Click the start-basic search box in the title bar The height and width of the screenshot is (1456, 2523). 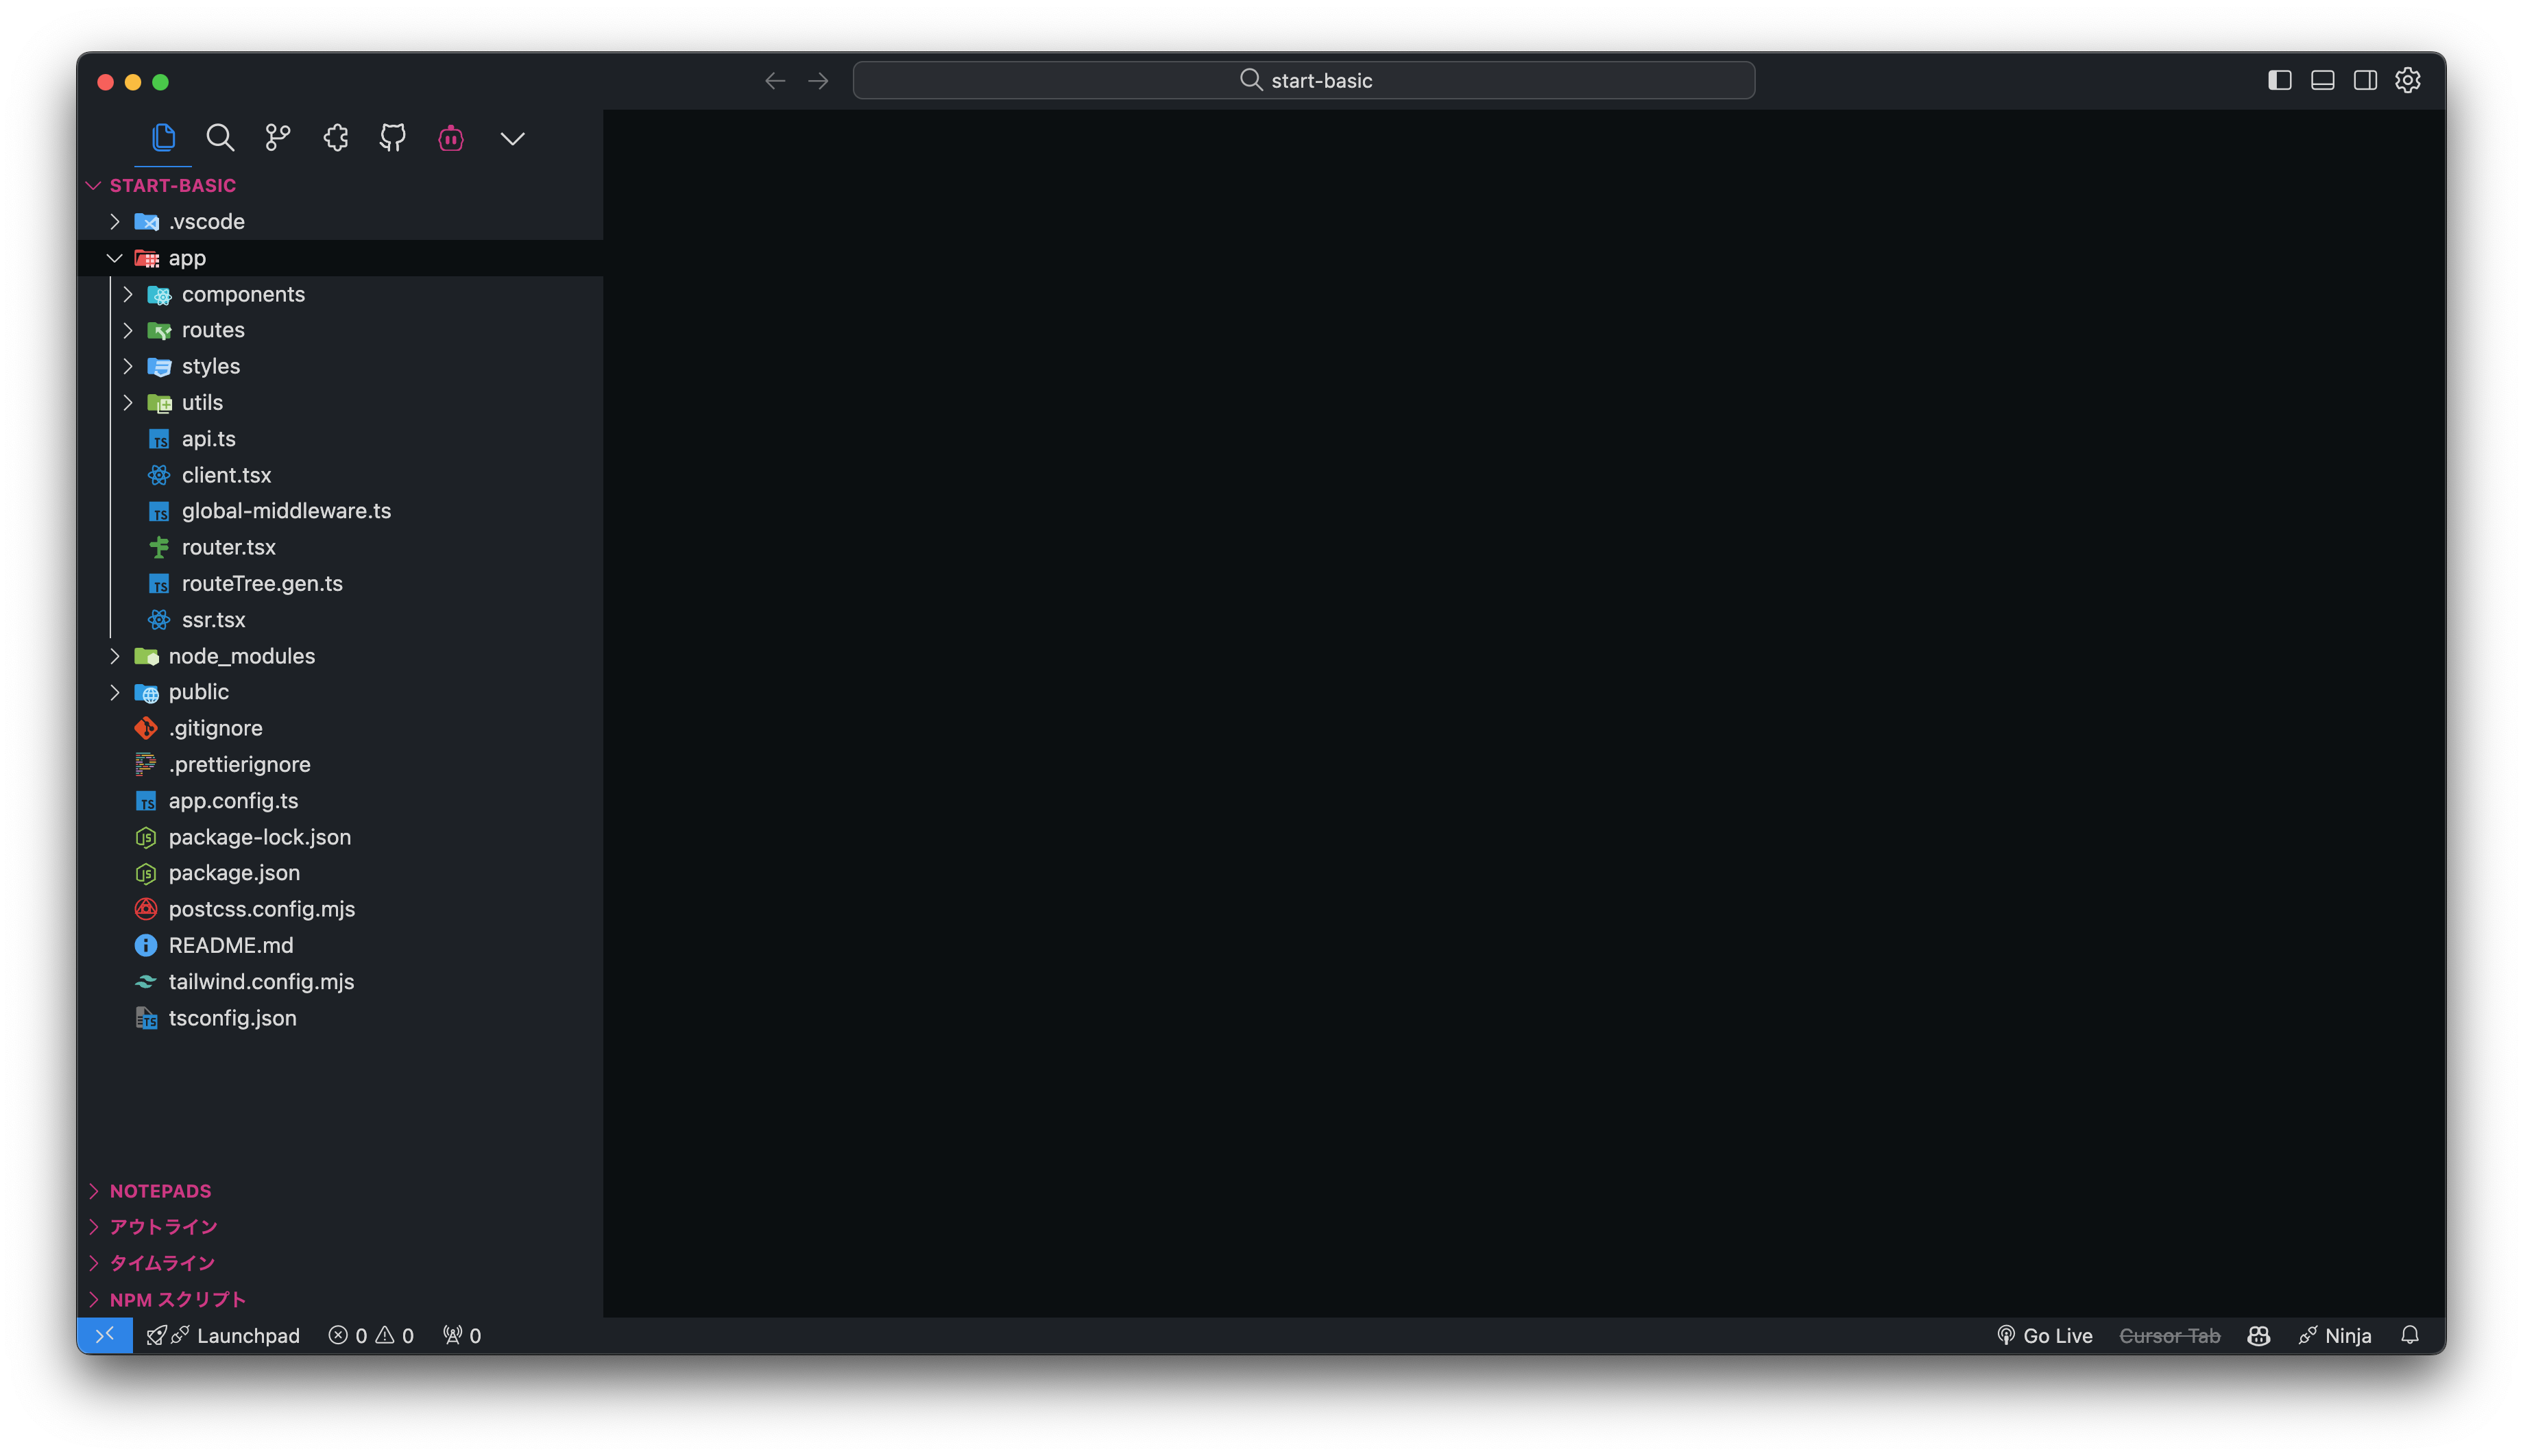click(1303, 80)
